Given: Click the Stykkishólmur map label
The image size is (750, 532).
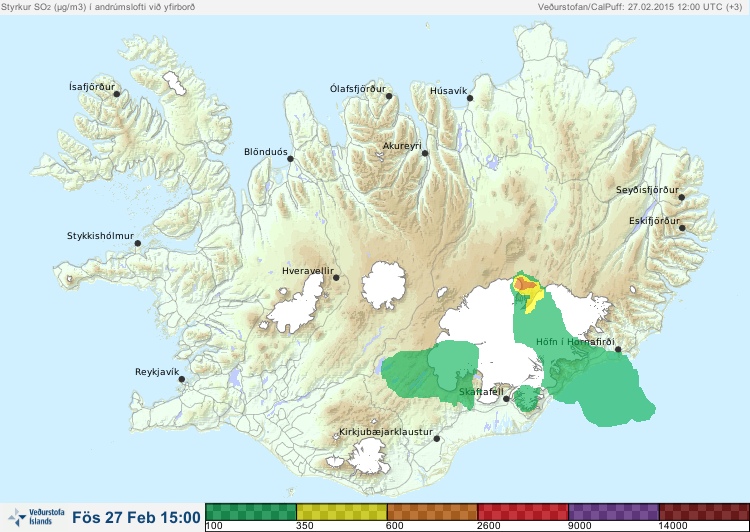Looking at the screenshot, I should click(100, 236).
